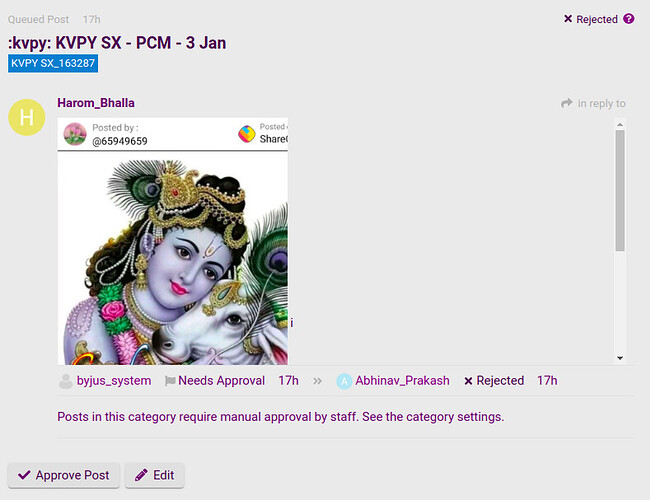Click the manual approval notice text

click(x=281, y=417)
